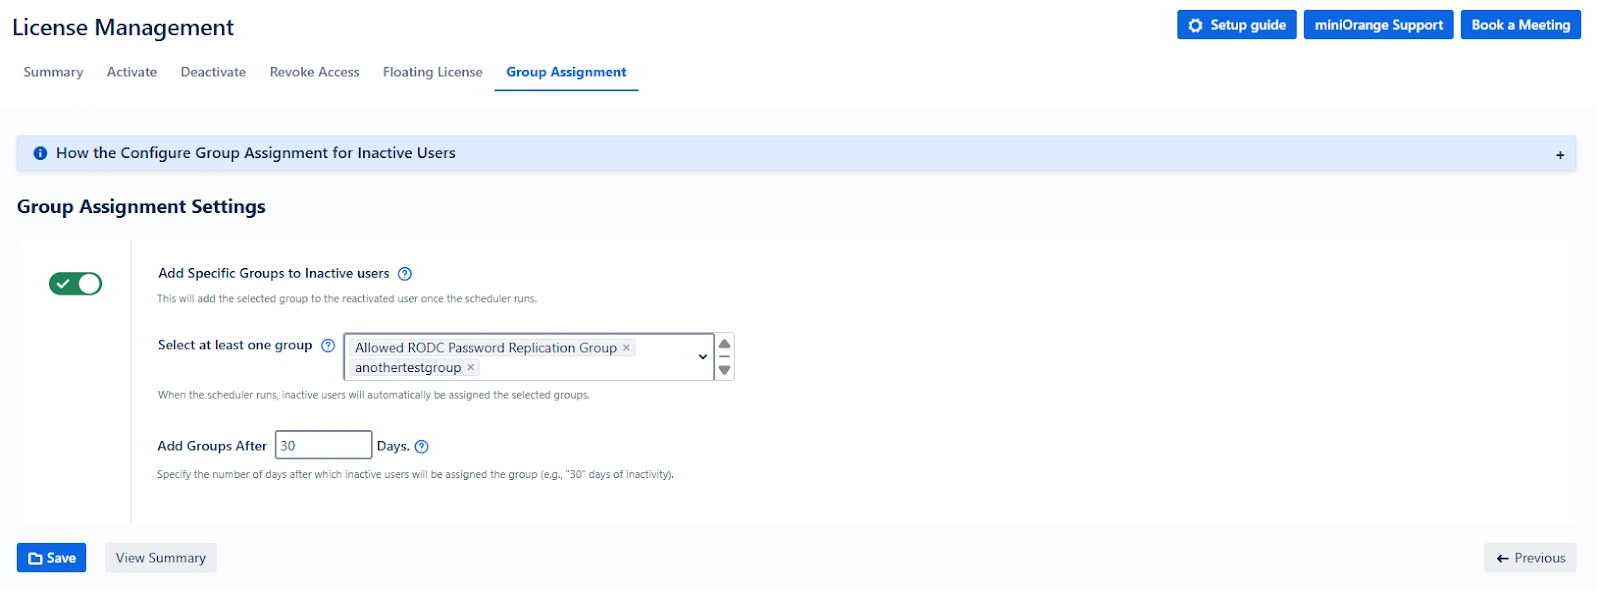Remove Allowed RODC Password Replication Group tag
The height and width of the screenshot is (591, 1600).
(x=627, y=348)
